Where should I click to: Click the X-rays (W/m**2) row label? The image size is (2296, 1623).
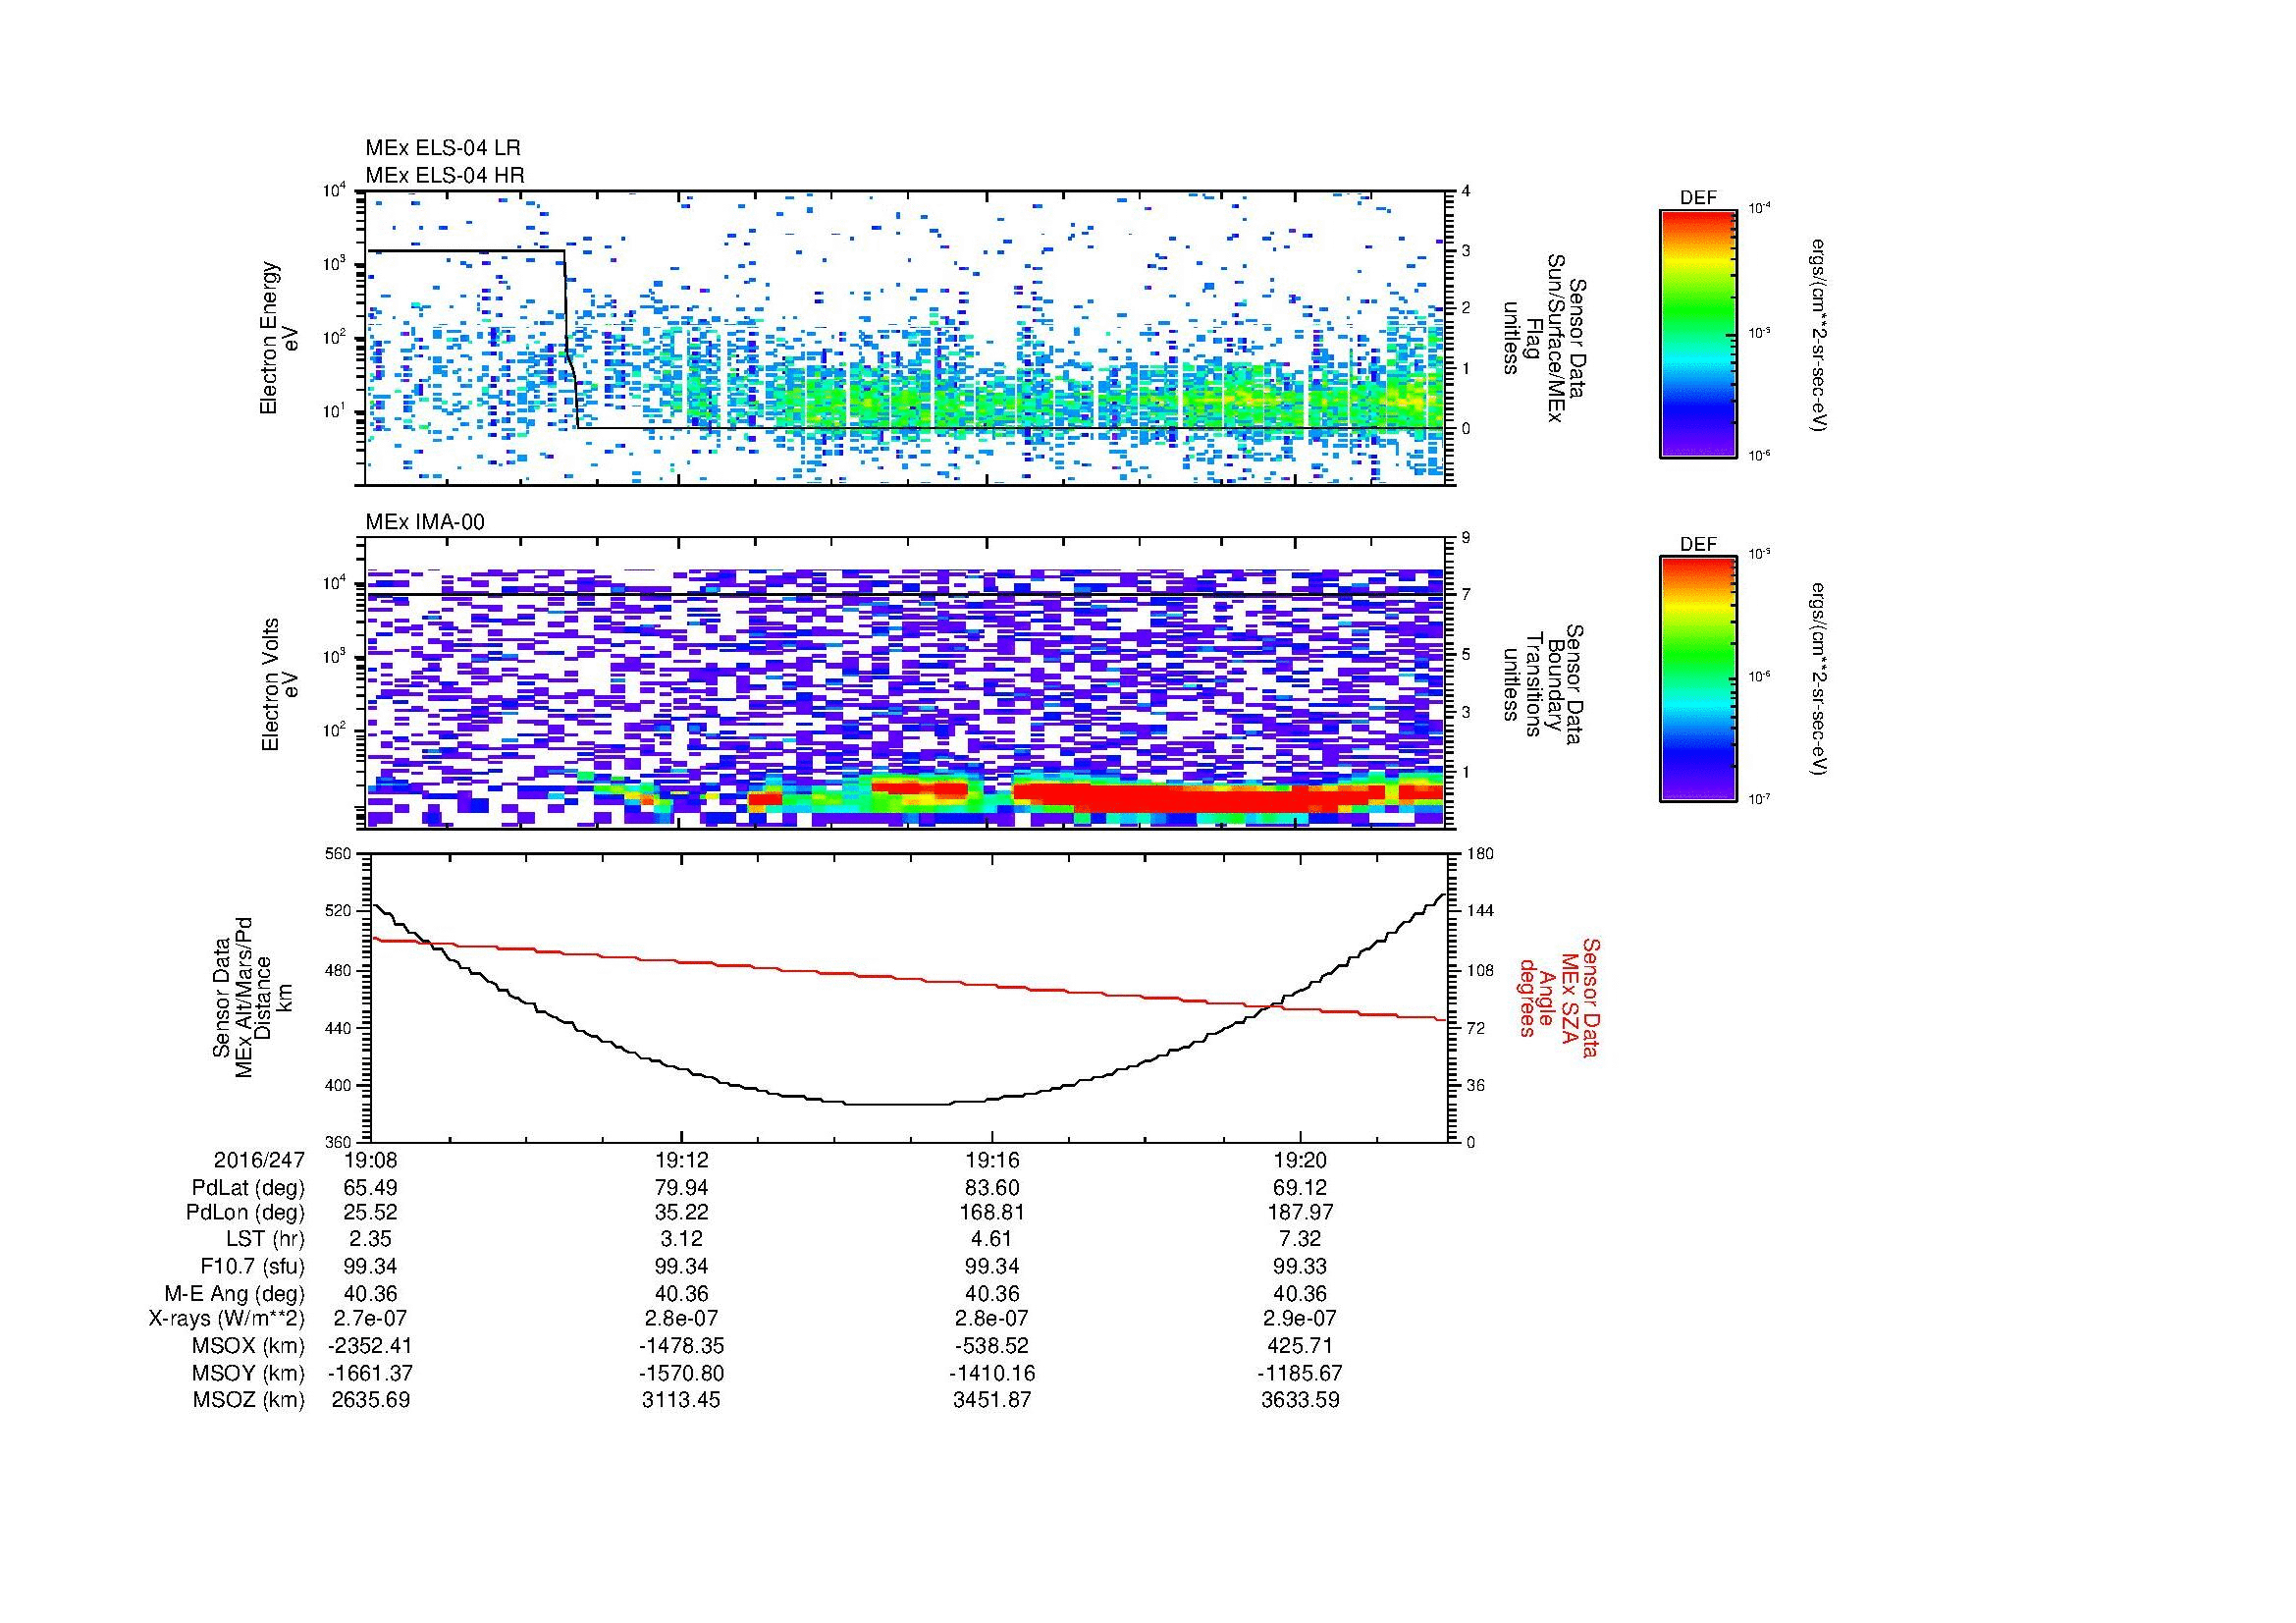pyautogui.click(x=226, y=1319)
